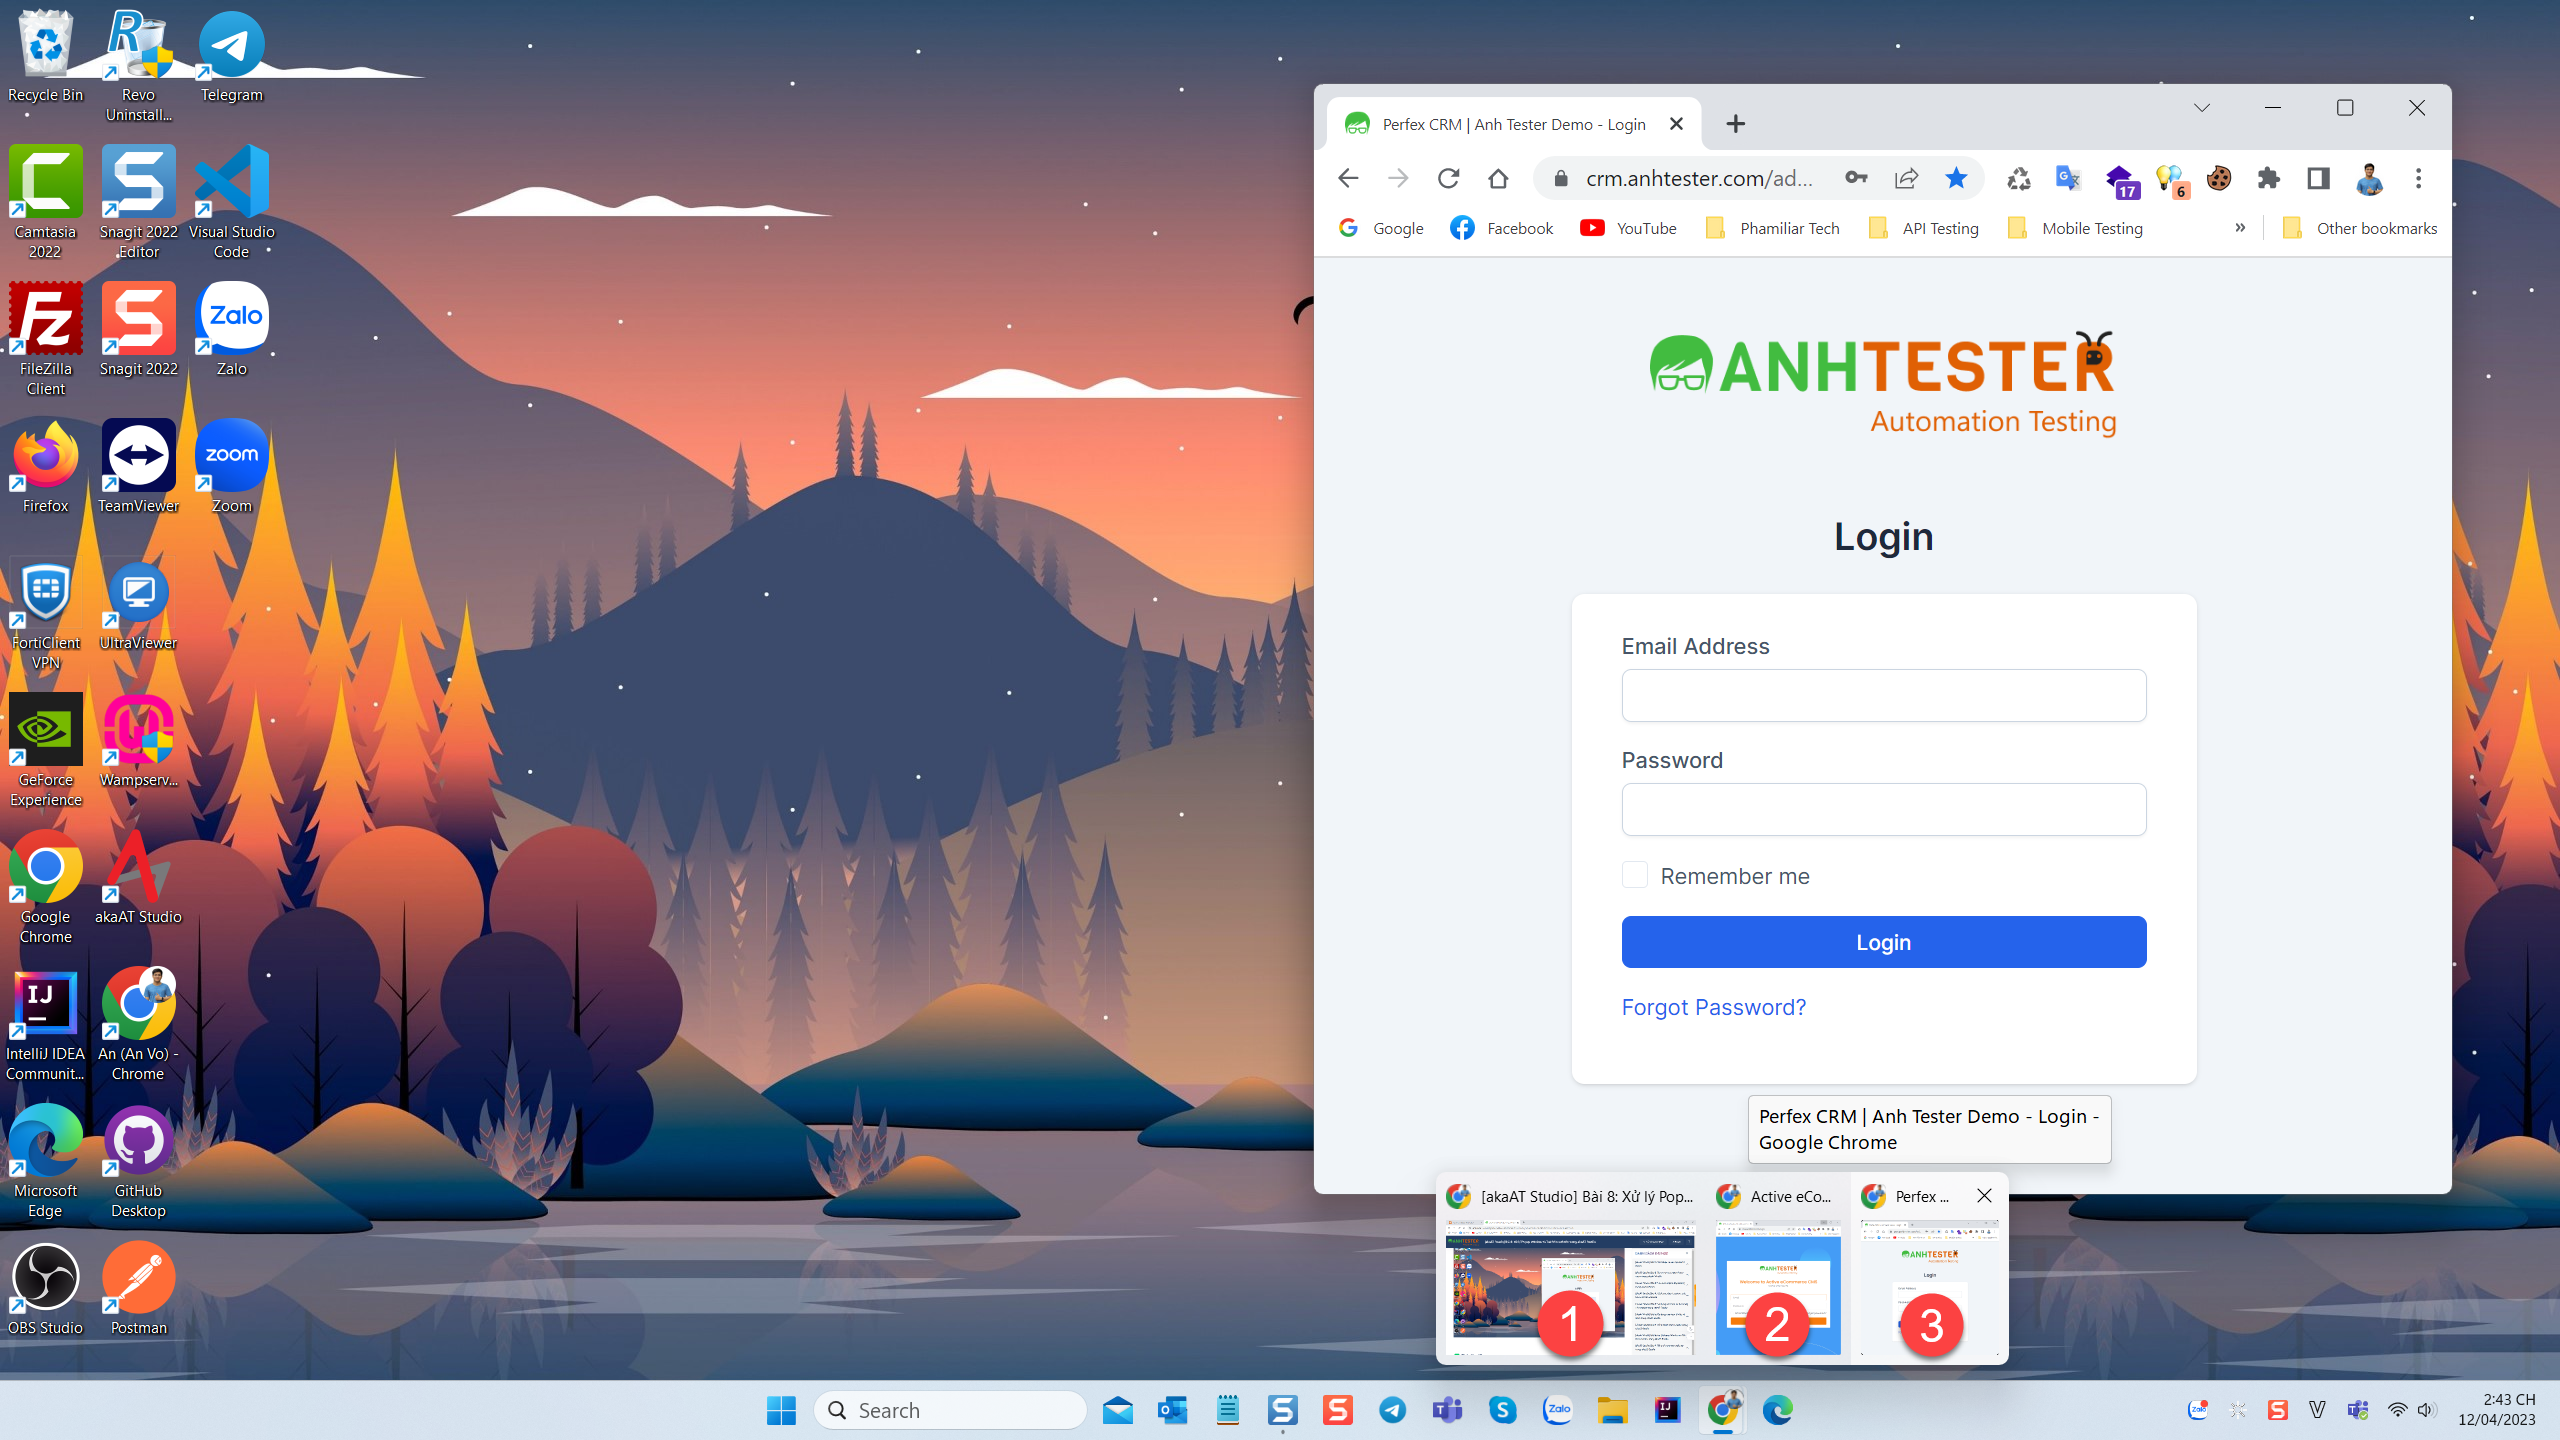Share this page via the share icon
The width and height of the screenshot is (2560, 1440).
[x=1906, y=178]
